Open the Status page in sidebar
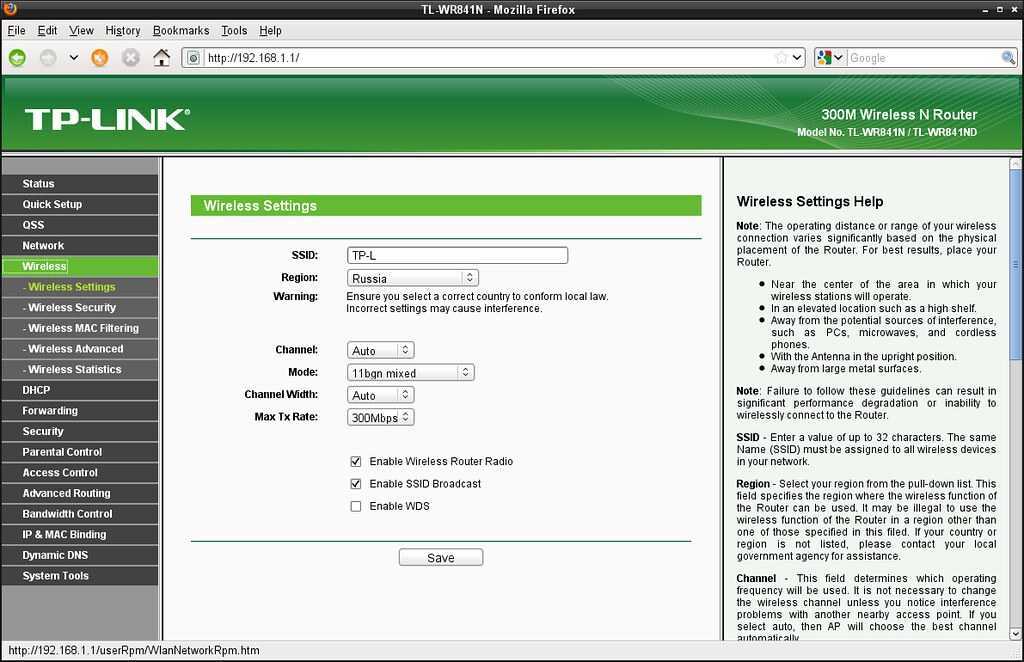This screenshot has width=1024, height=662. (80, 184)
